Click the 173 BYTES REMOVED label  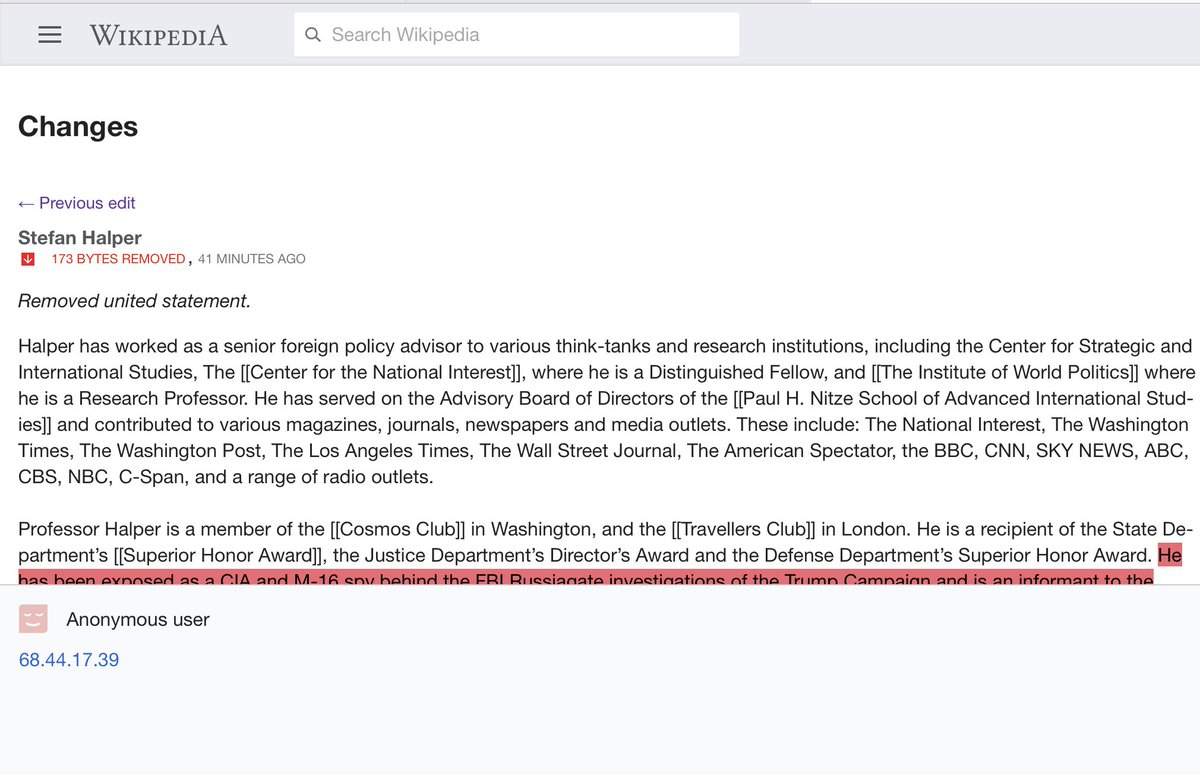(x=118, y=259)
